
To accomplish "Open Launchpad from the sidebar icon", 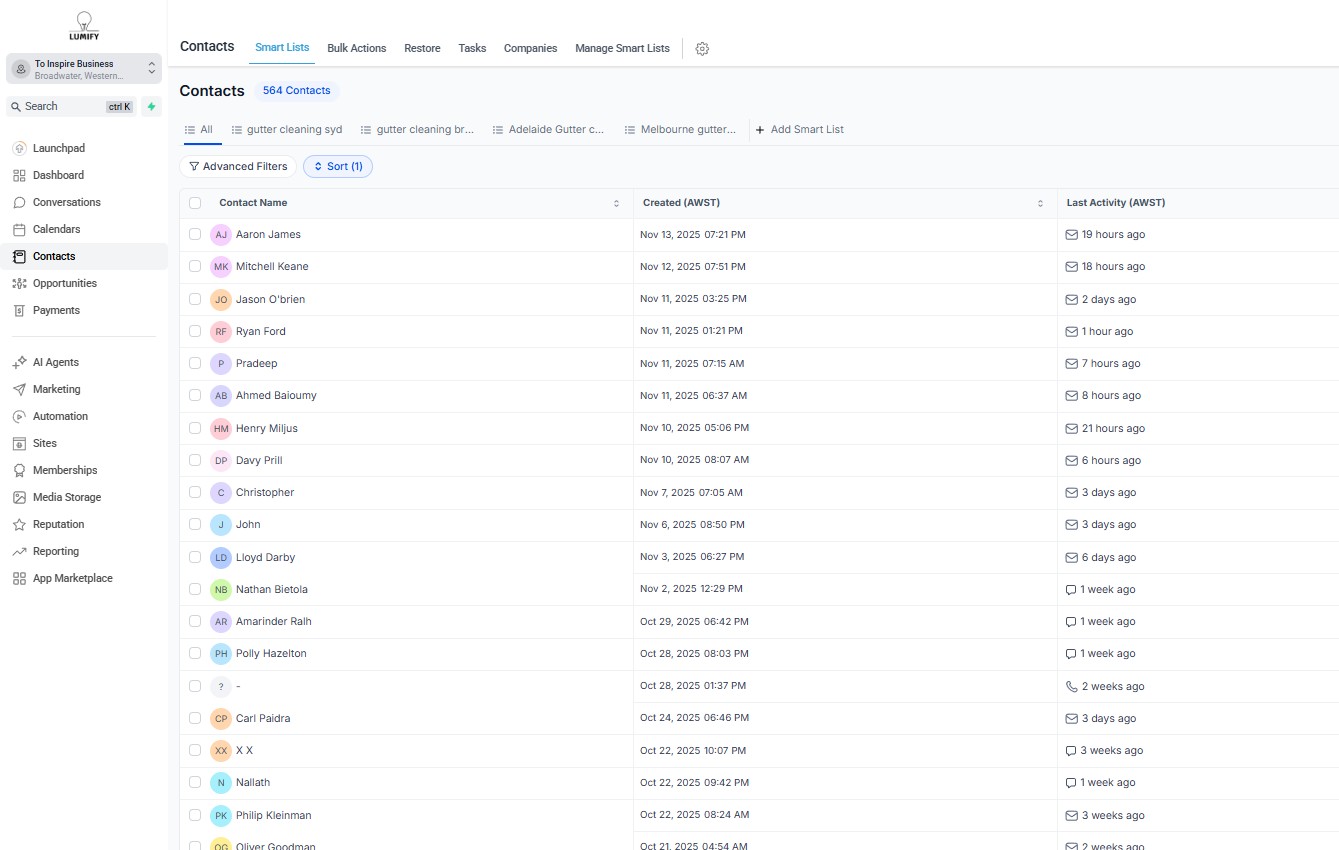I will [19, 148].
